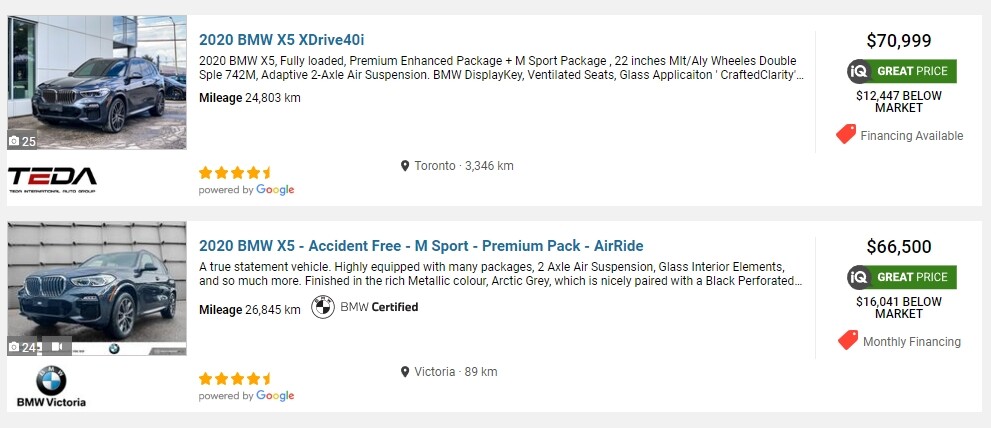Screen dimensions: 991x428
Task: Click the iQ Great Price badge for $66,500 listing
Action: click(x=902, y=277)
